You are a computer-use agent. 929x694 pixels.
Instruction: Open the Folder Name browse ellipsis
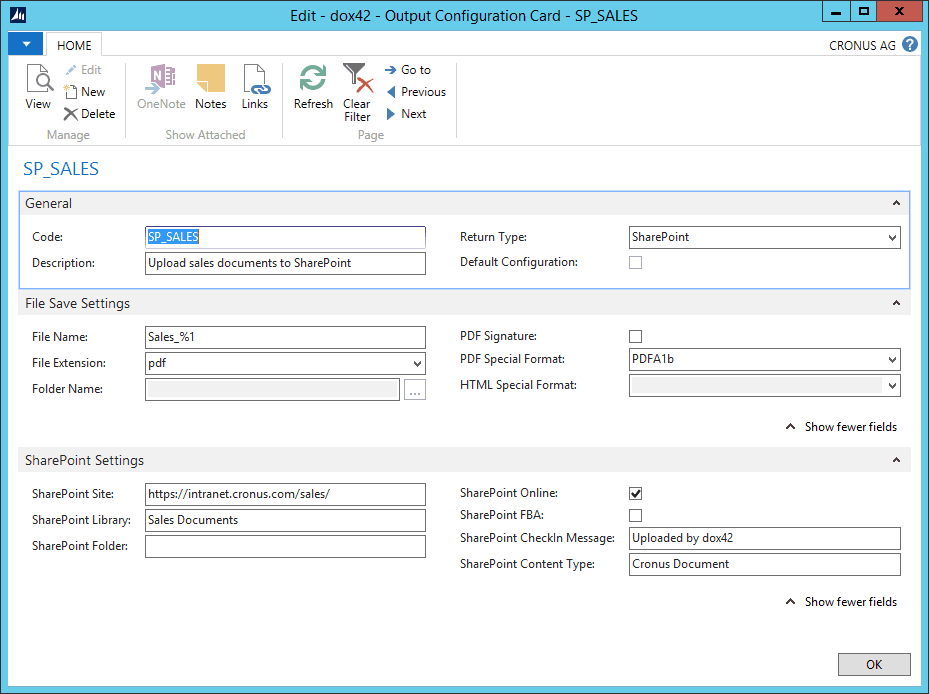(415, 389)
